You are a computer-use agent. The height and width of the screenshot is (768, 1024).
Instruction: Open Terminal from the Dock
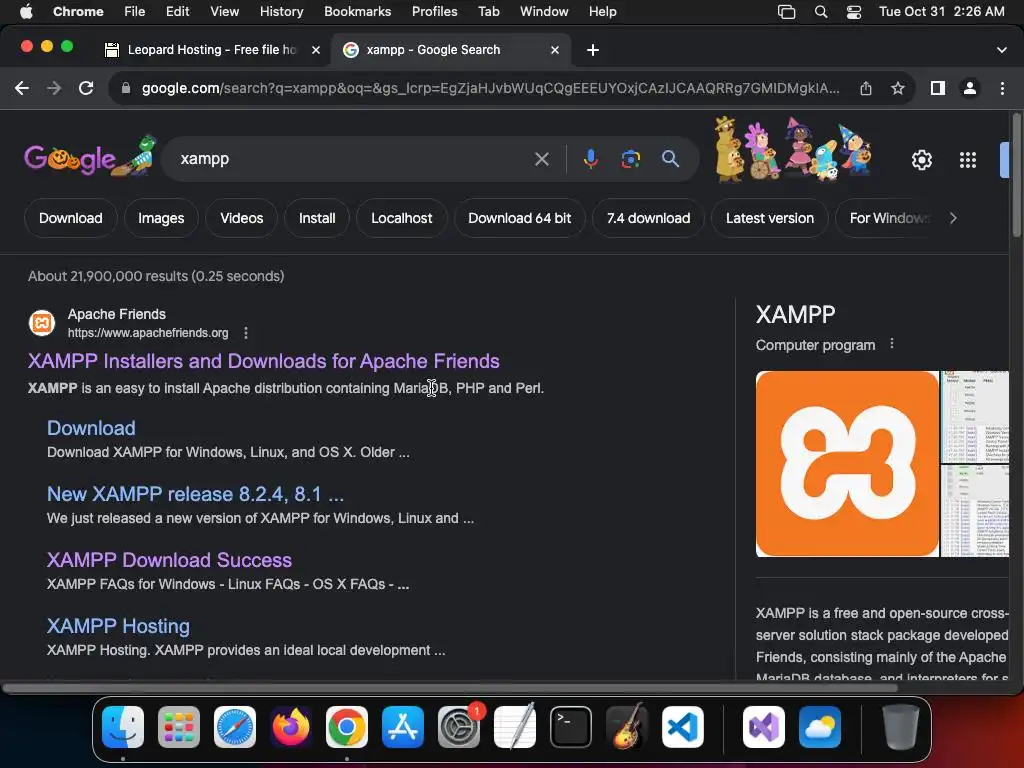[571, 727]
